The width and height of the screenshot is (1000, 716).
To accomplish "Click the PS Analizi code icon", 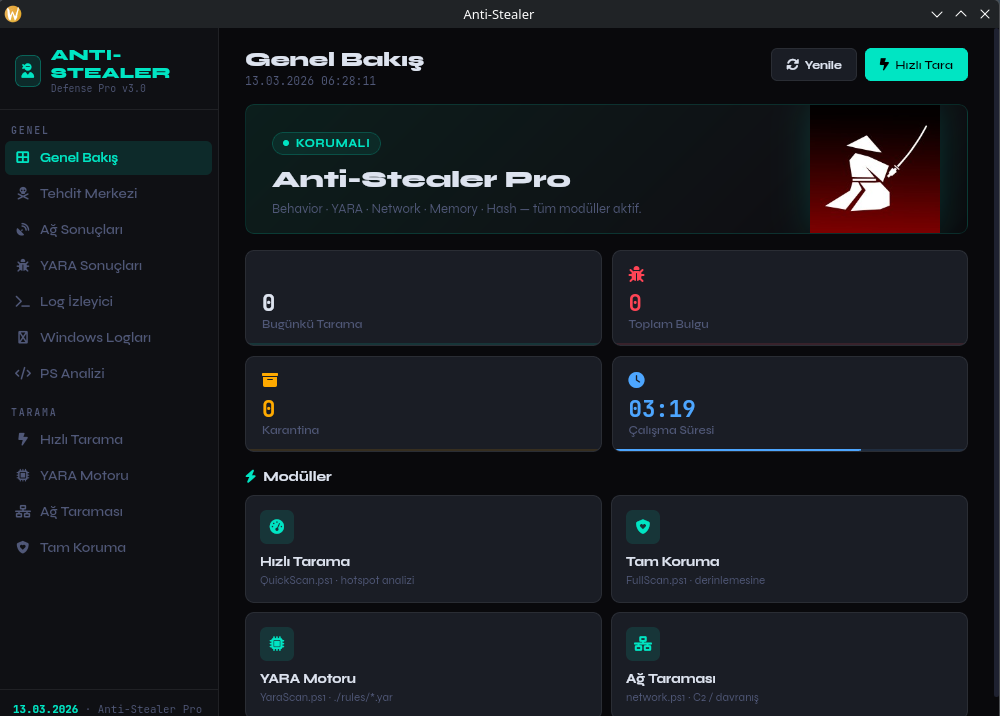I will click(22, 373).
